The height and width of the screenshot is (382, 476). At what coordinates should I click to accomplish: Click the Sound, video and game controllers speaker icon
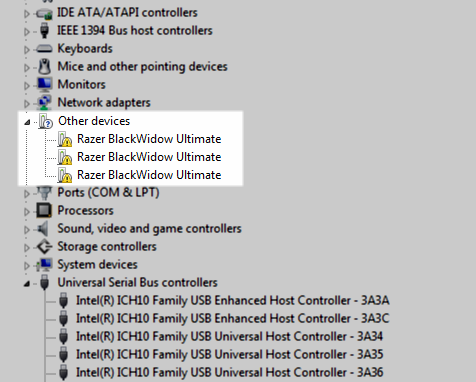[43, 229]
